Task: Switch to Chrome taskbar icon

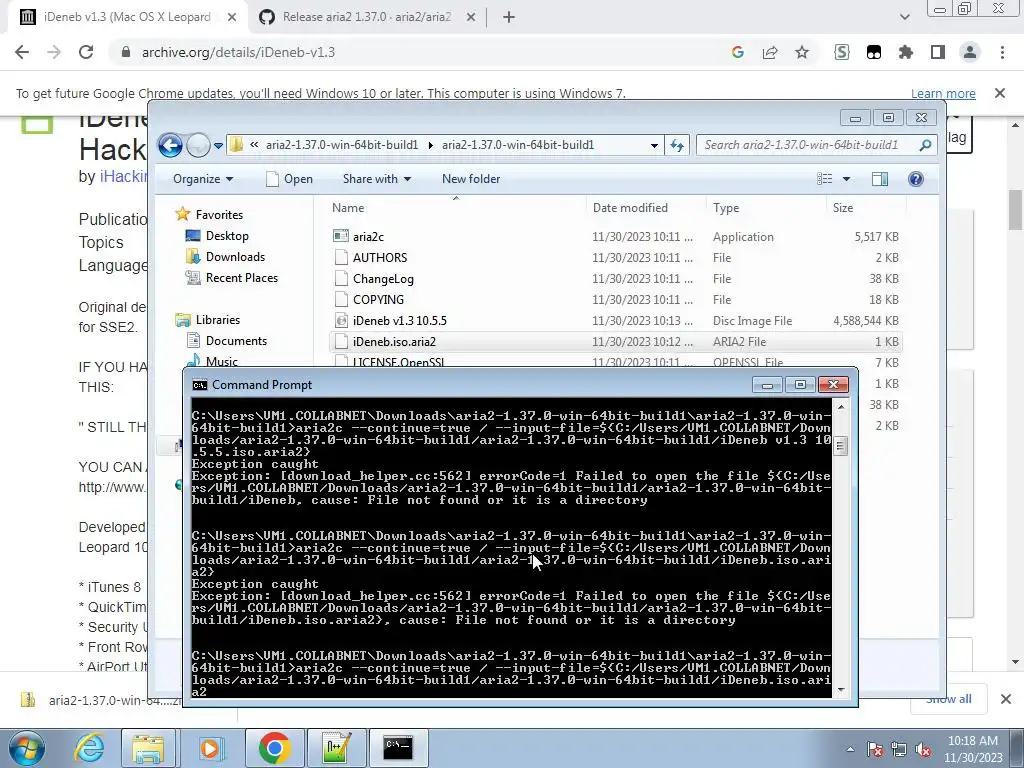Action: tap(274, 748)
